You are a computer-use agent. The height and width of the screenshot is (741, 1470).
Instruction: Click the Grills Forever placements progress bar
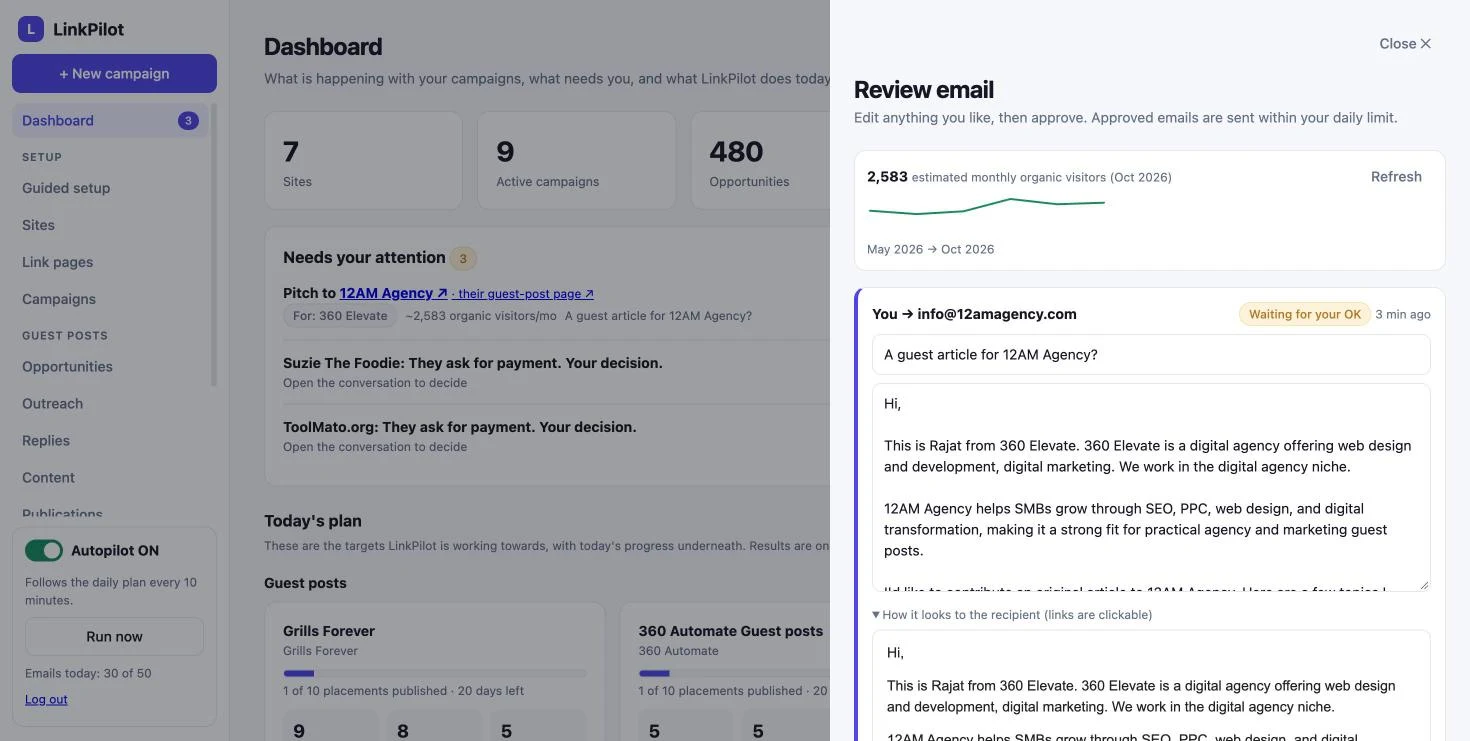pyautogui.click(x=435, y=673)
